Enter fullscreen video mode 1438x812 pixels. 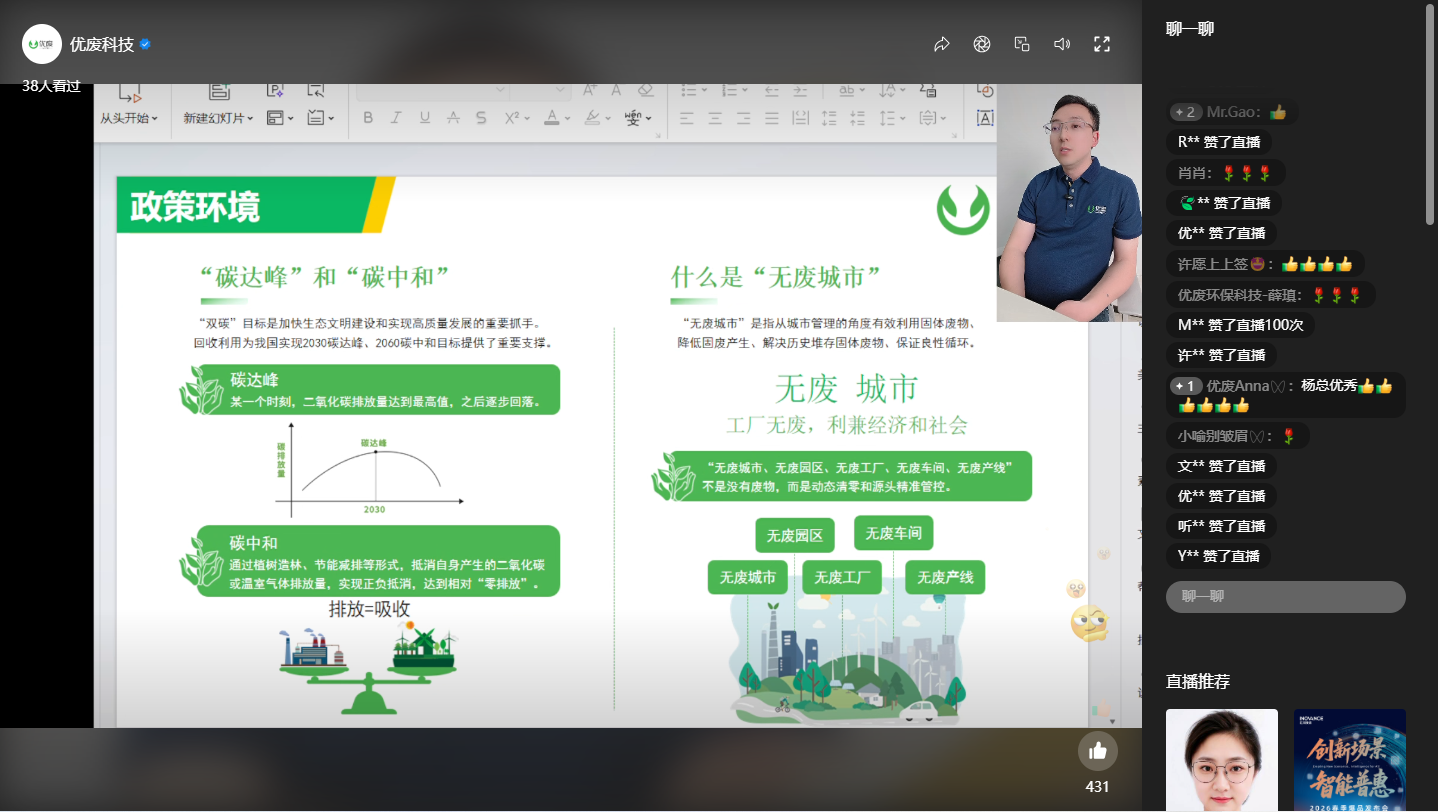[x=1102, y=44]
